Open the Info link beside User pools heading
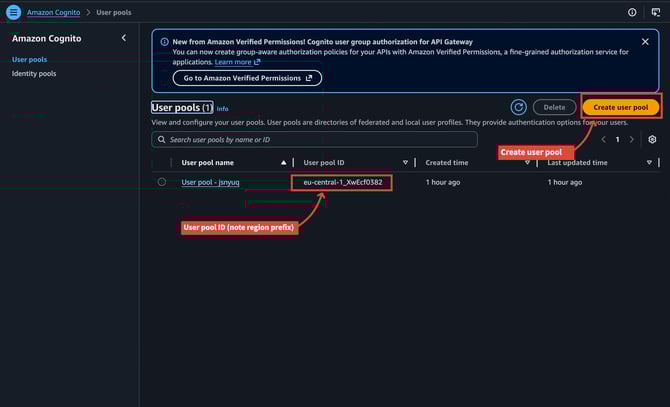Image resolution: width=670 pixels, height=407 pixels. (x=222, y=109)
